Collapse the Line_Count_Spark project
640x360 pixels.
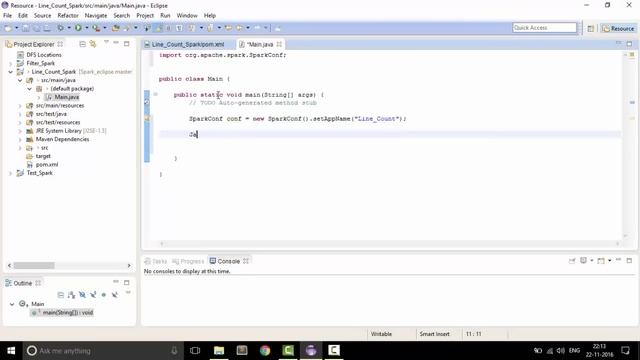point(11,72)
